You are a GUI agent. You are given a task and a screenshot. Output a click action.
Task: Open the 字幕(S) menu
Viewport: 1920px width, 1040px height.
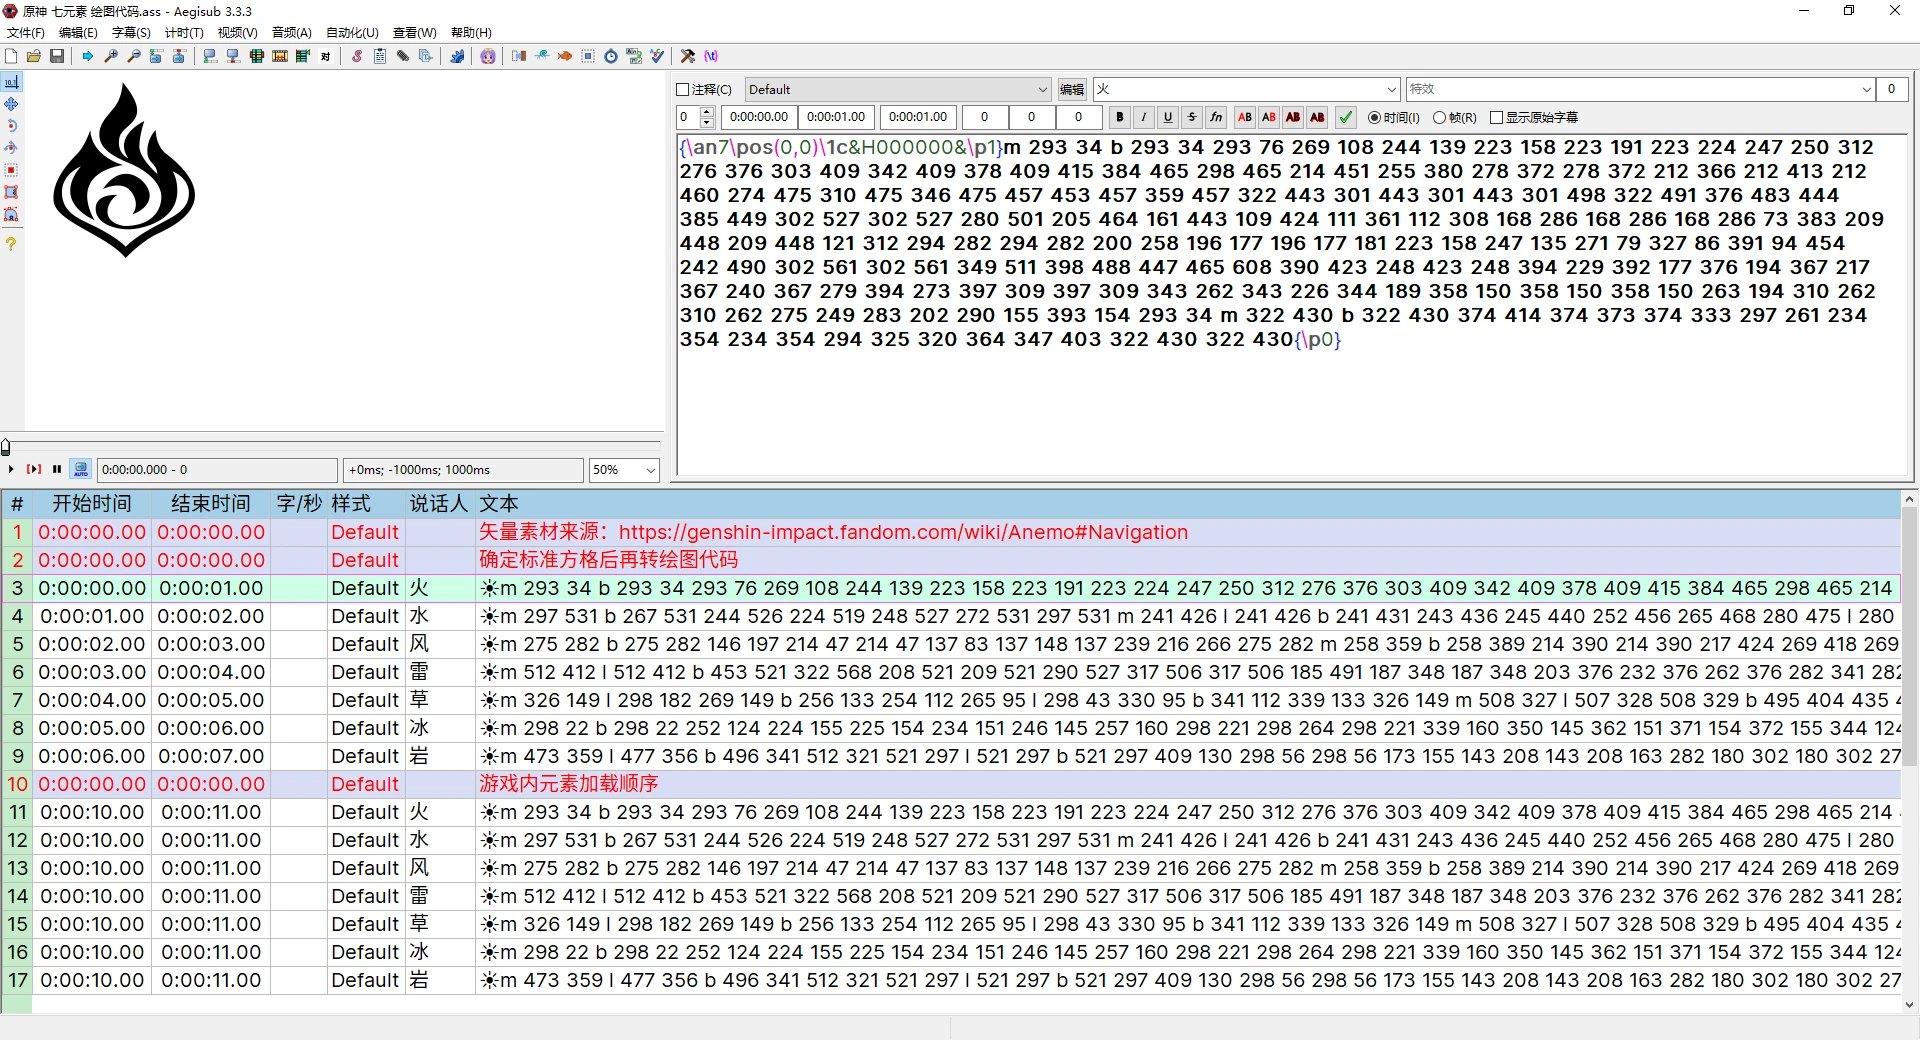[x=131, y=33]
